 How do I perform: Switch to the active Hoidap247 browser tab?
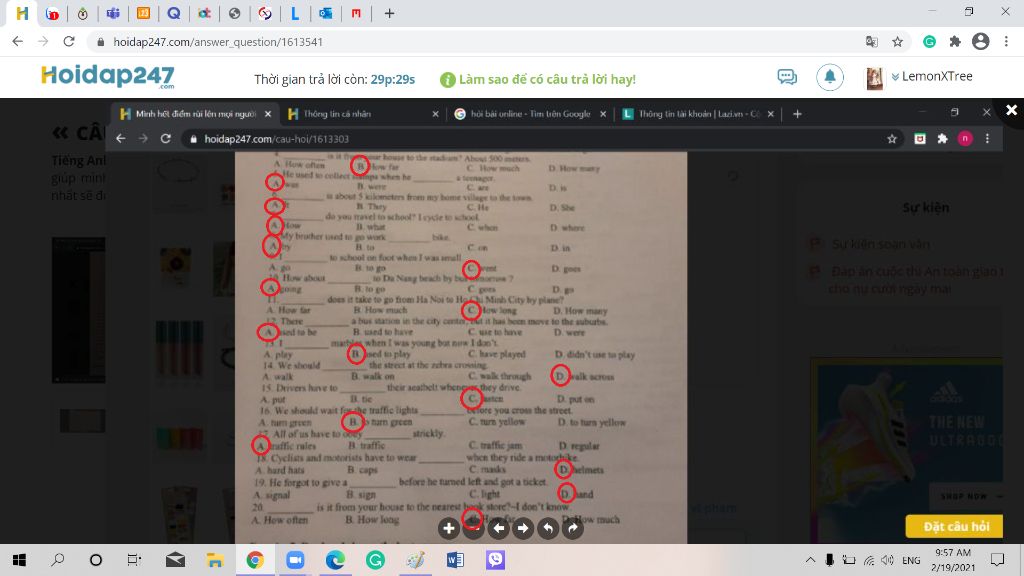click(22, 13)
